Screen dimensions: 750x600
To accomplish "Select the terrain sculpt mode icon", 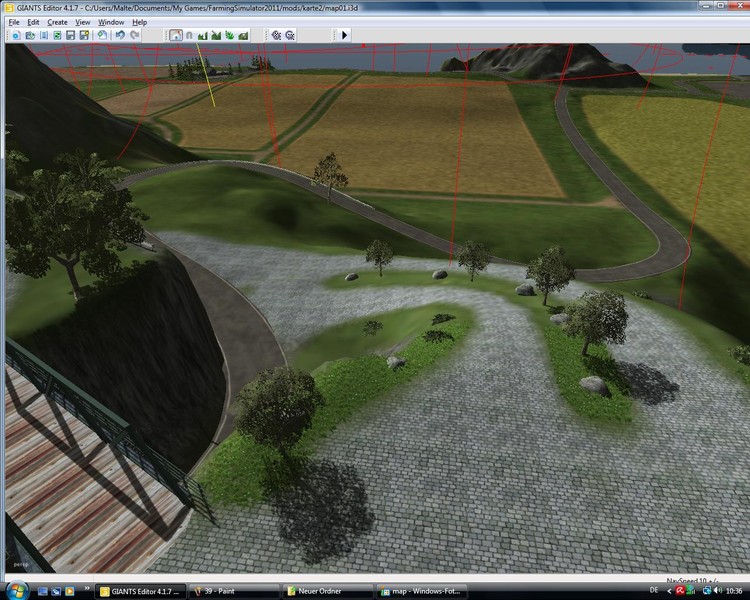I will pos(203,35).
